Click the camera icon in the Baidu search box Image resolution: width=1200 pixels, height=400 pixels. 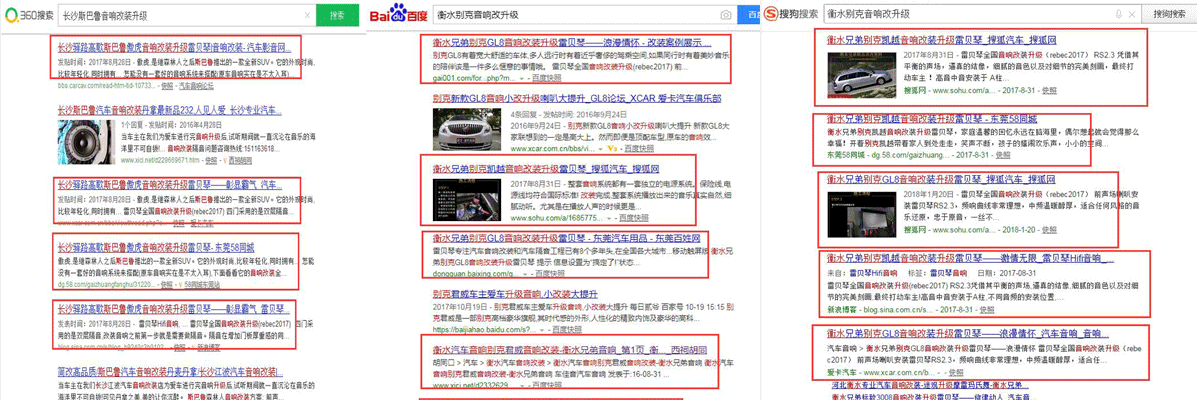coord(726,15)
